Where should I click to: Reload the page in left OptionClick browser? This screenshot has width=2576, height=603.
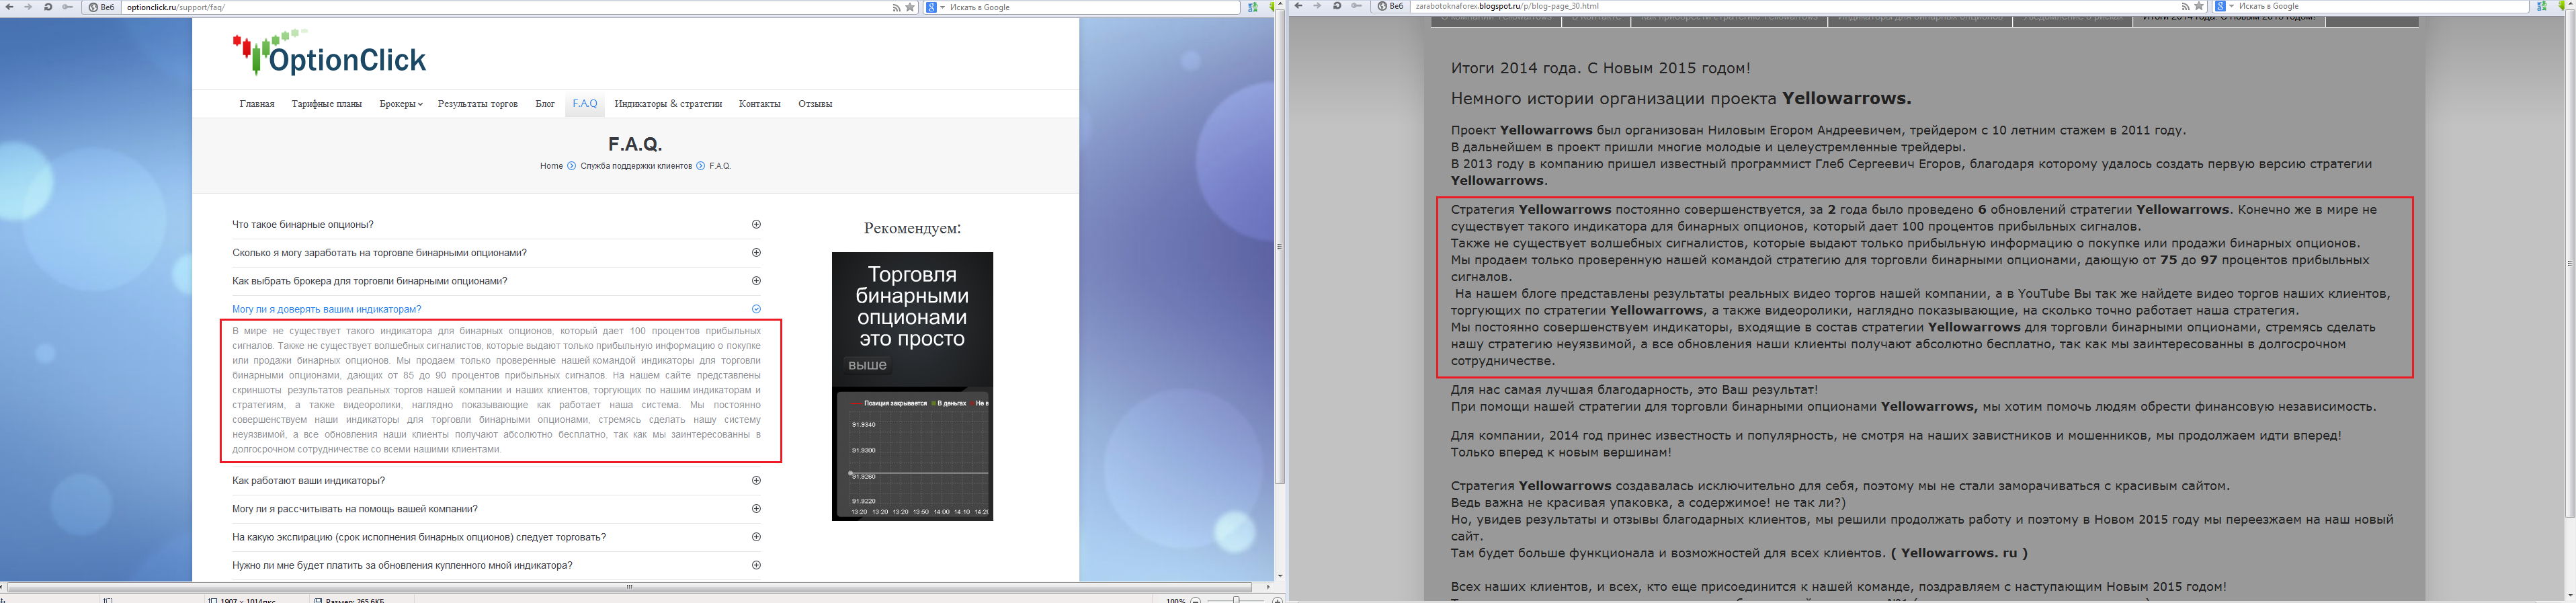48,7
